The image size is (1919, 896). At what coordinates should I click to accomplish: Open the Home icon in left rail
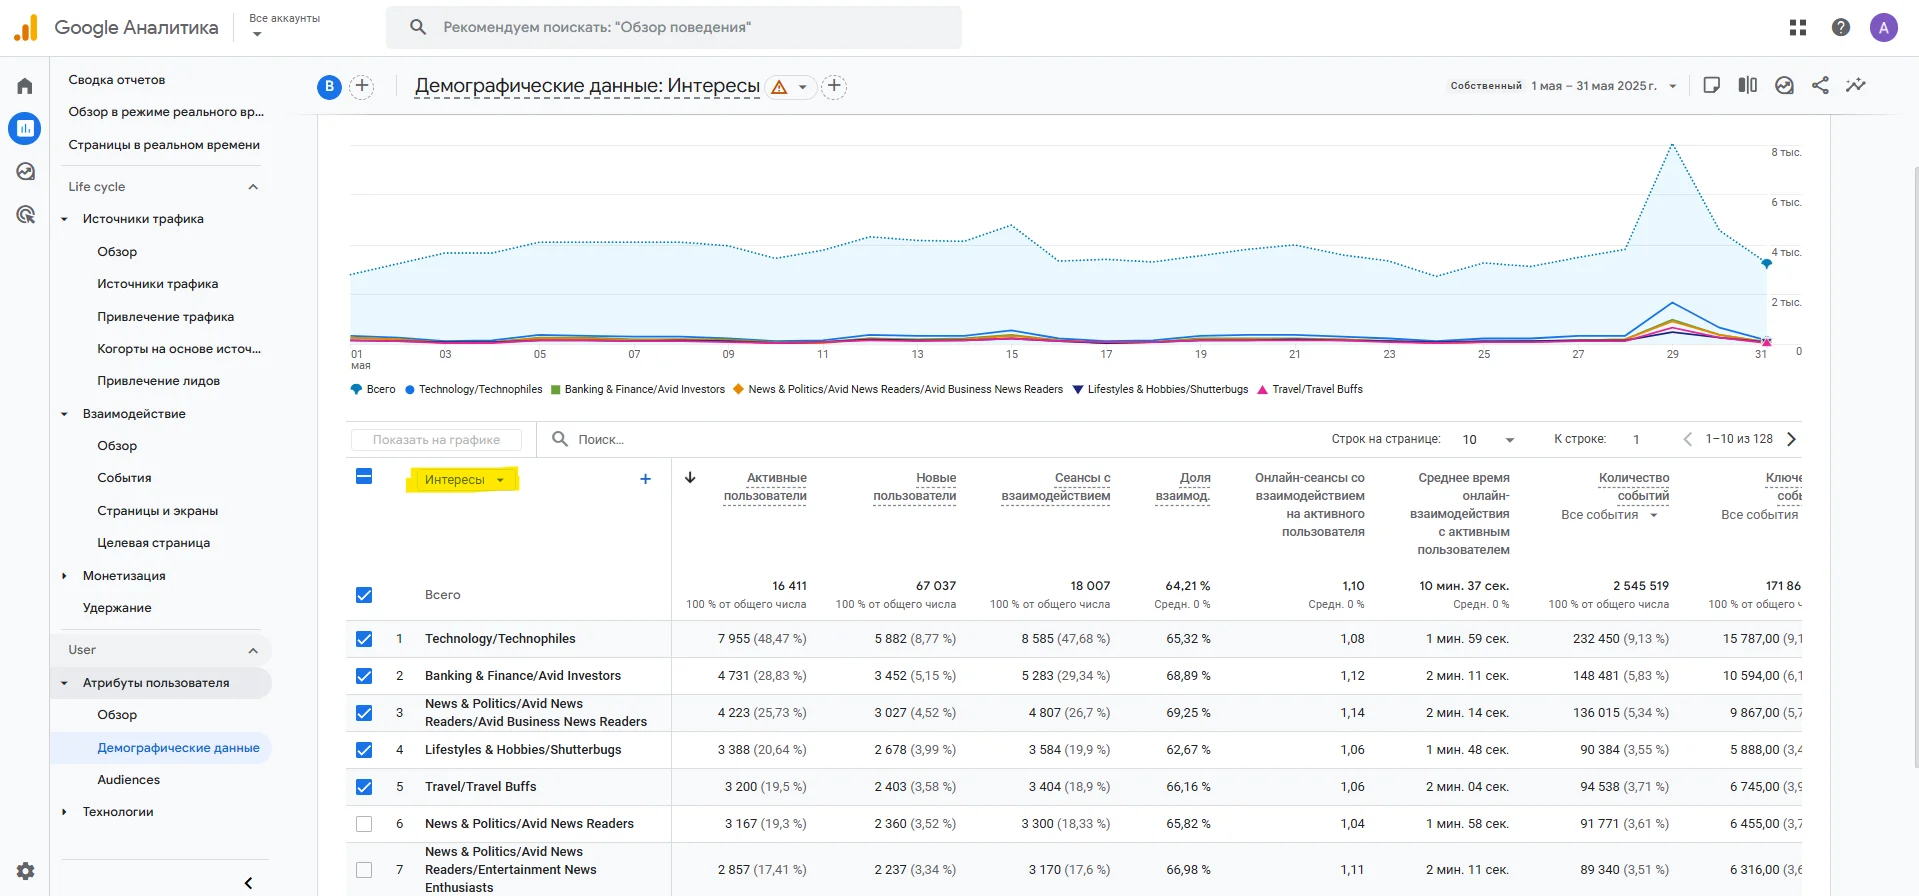(x=25, y=86)
